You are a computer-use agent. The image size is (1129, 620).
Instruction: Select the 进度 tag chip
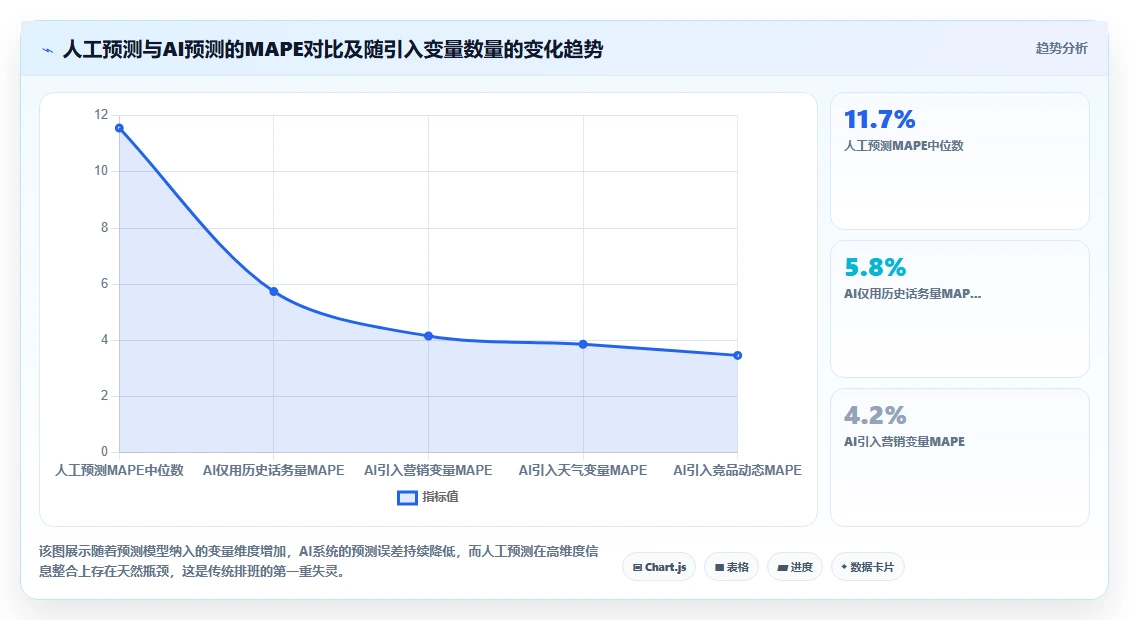(x=795, y=567)
